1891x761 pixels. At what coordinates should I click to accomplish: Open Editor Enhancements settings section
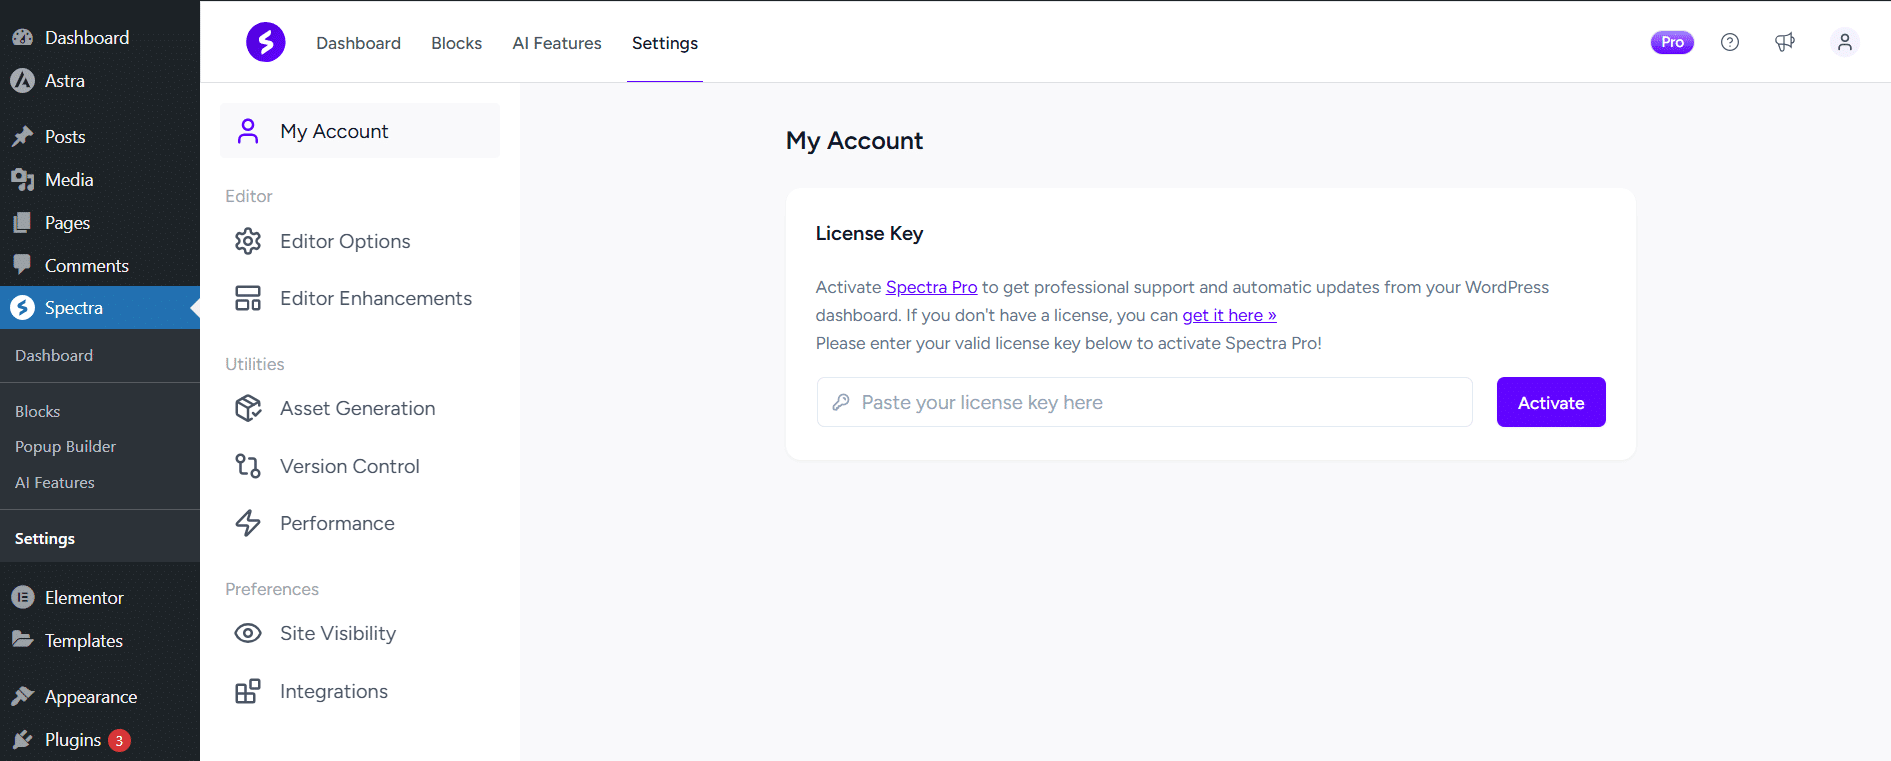[375, 298]
